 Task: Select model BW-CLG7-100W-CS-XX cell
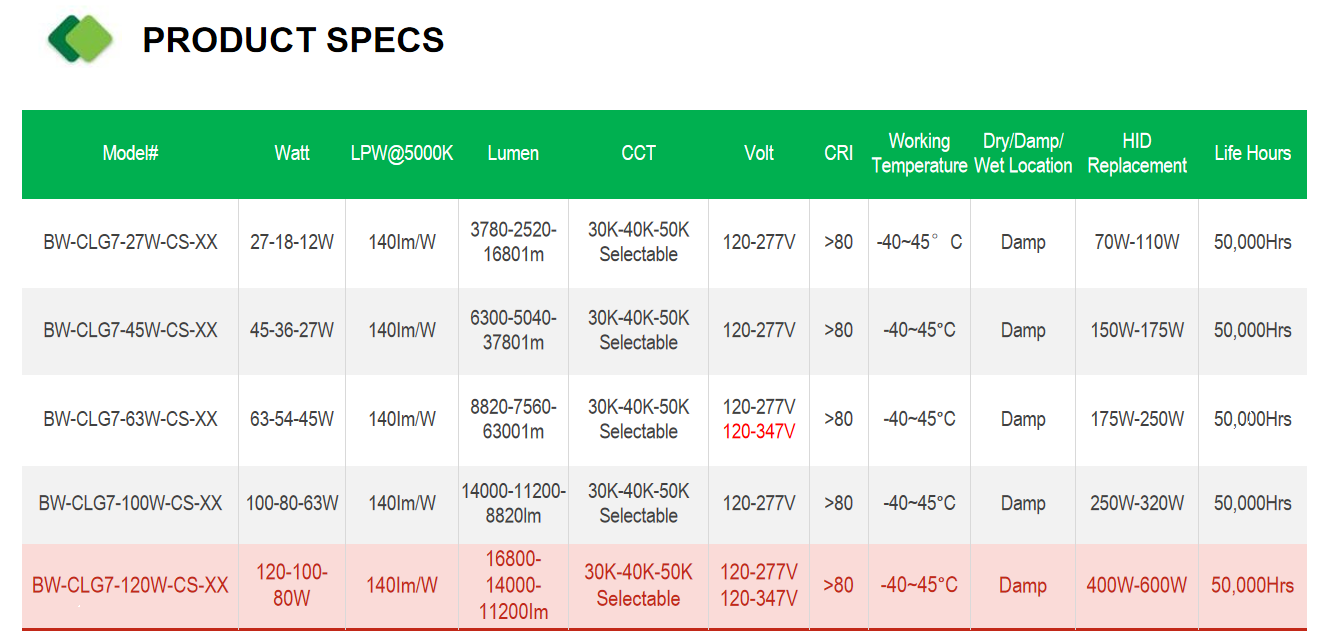(130, 503)
